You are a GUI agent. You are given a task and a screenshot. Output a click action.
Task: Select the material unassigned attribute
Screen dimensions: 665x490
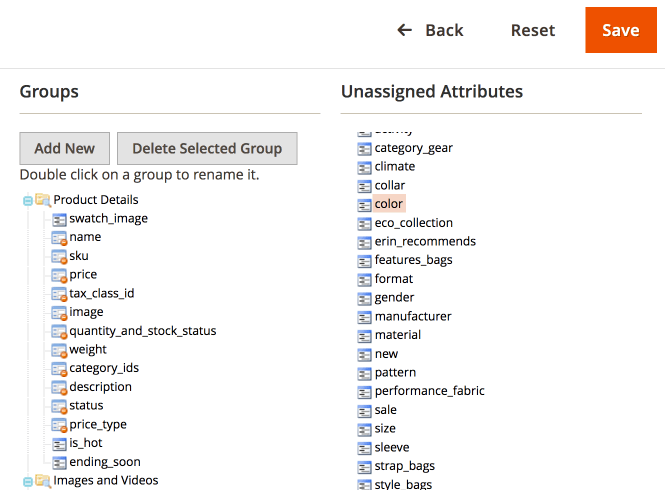click(398, 335)
